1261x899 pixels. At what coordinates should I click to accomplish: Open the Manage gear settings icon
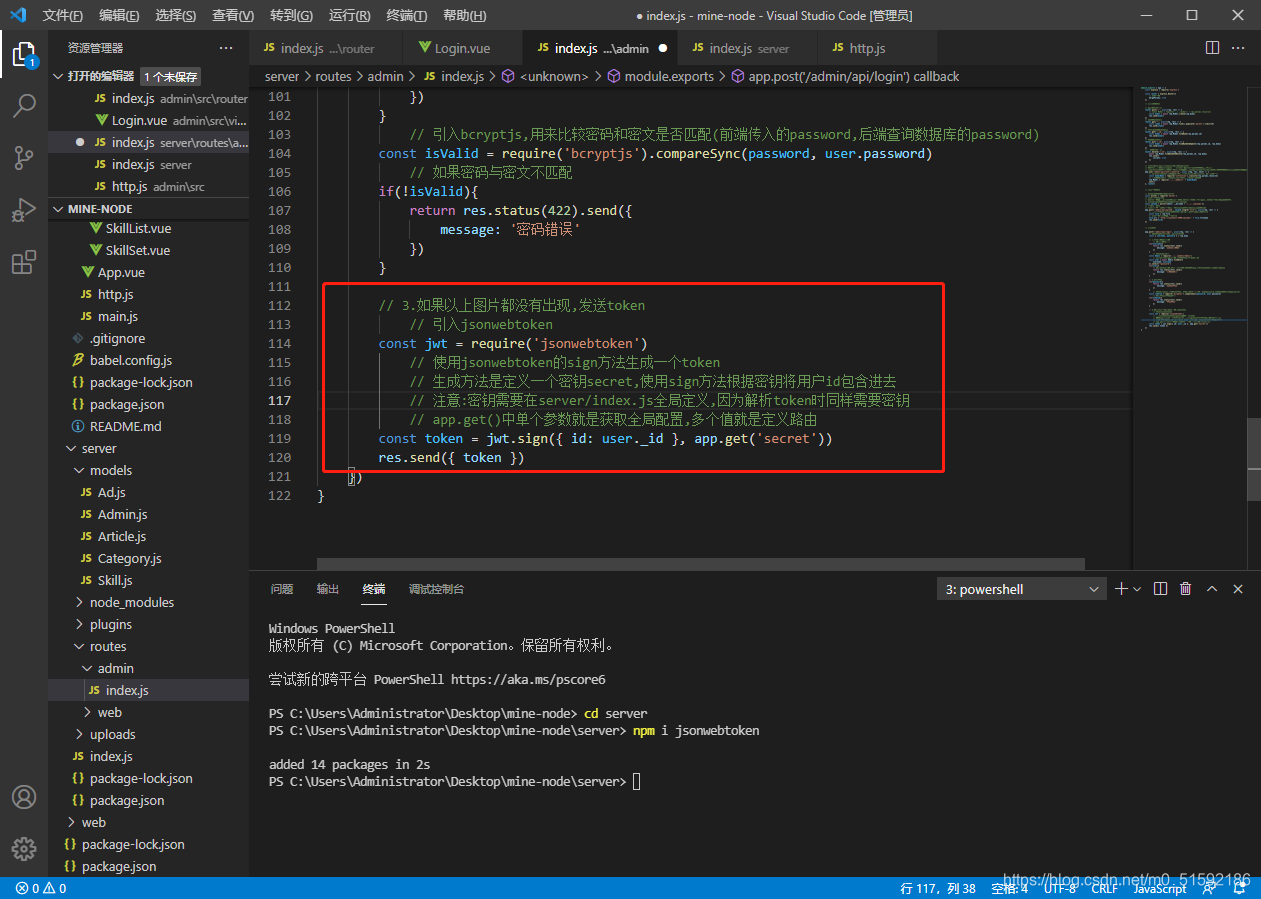24,849
